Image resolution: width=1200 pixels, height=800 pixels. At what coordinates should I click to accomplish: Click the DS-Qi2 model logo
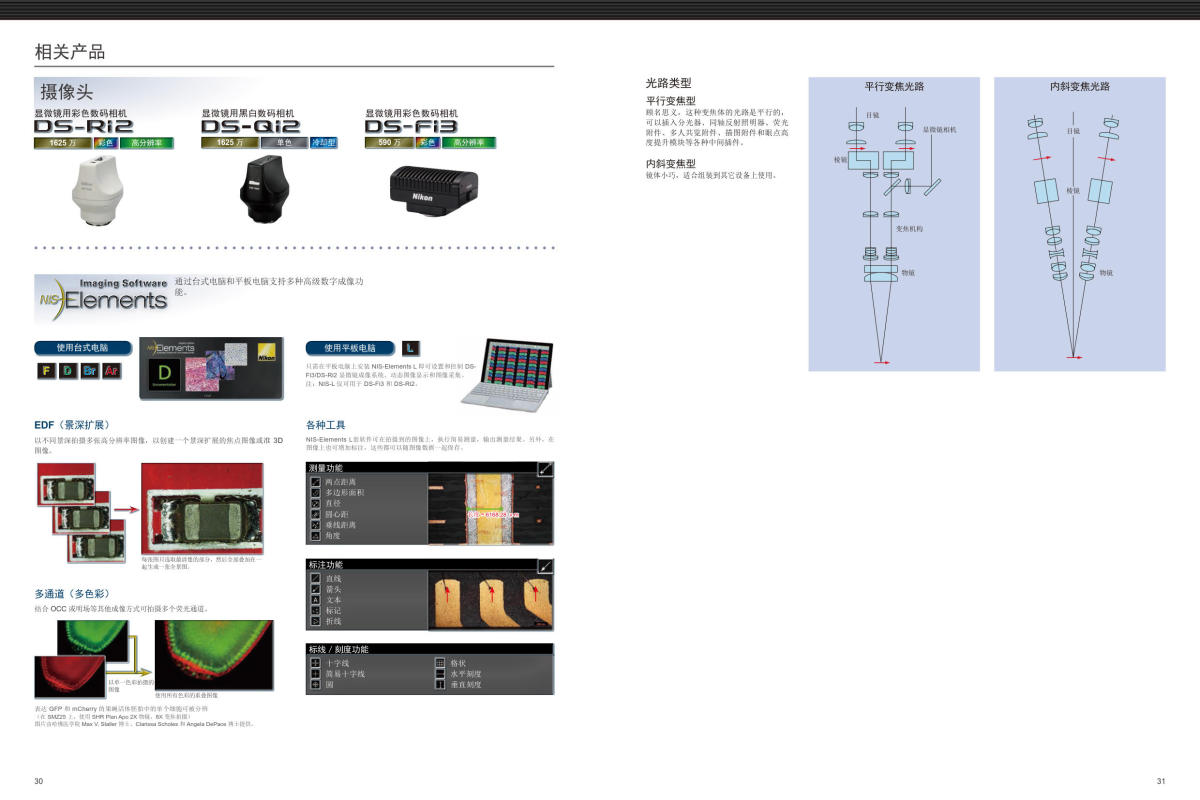coord(250,127)
